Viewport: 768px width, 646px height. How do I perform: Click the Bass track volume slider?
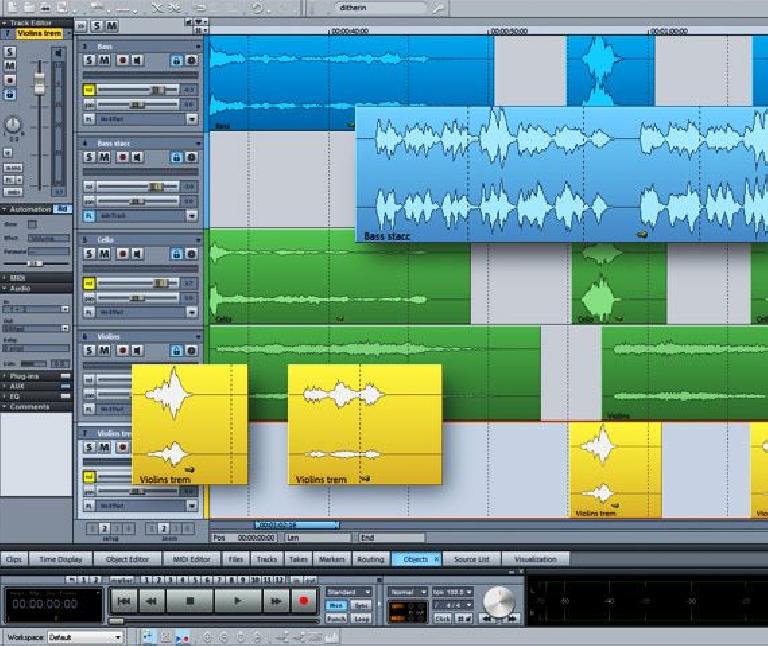click(156, 90)
